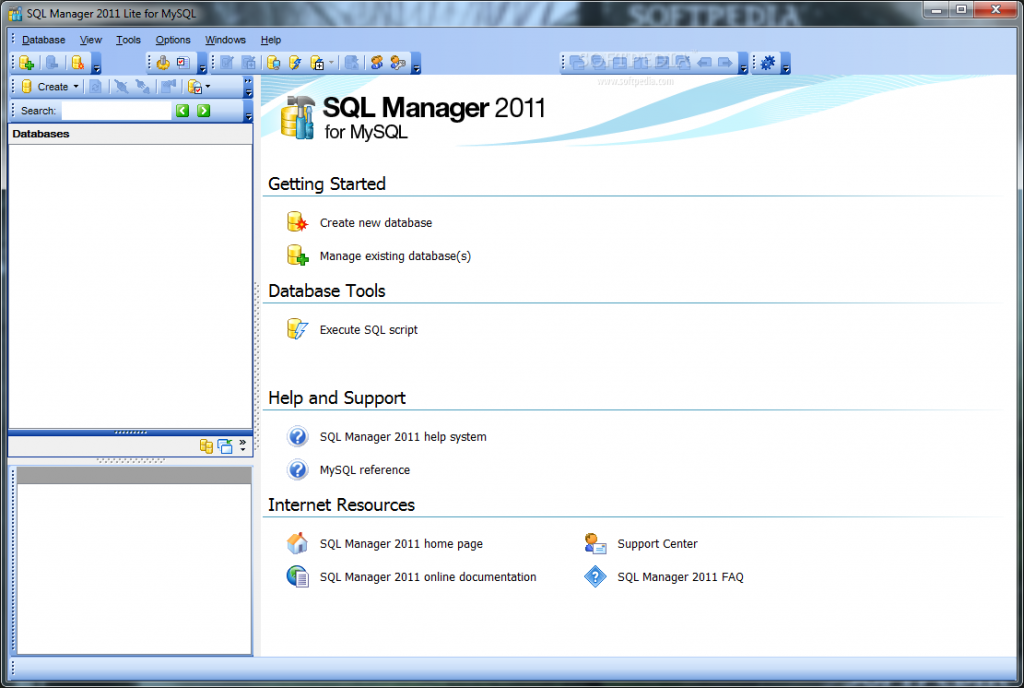The height and width of the screenshot is (688, 1024).
Task: Click the previous search result green arrow
Action: (x=182, y=111)
